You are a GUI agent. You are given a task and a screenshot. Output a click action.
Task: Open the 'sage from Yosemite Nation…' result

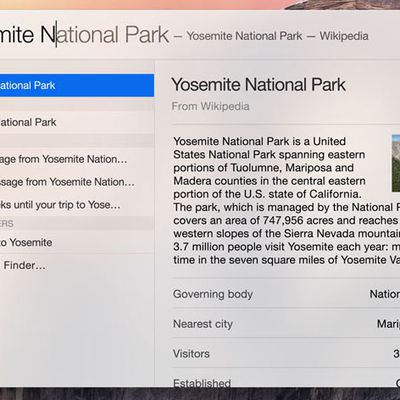[x=77, y=182]
